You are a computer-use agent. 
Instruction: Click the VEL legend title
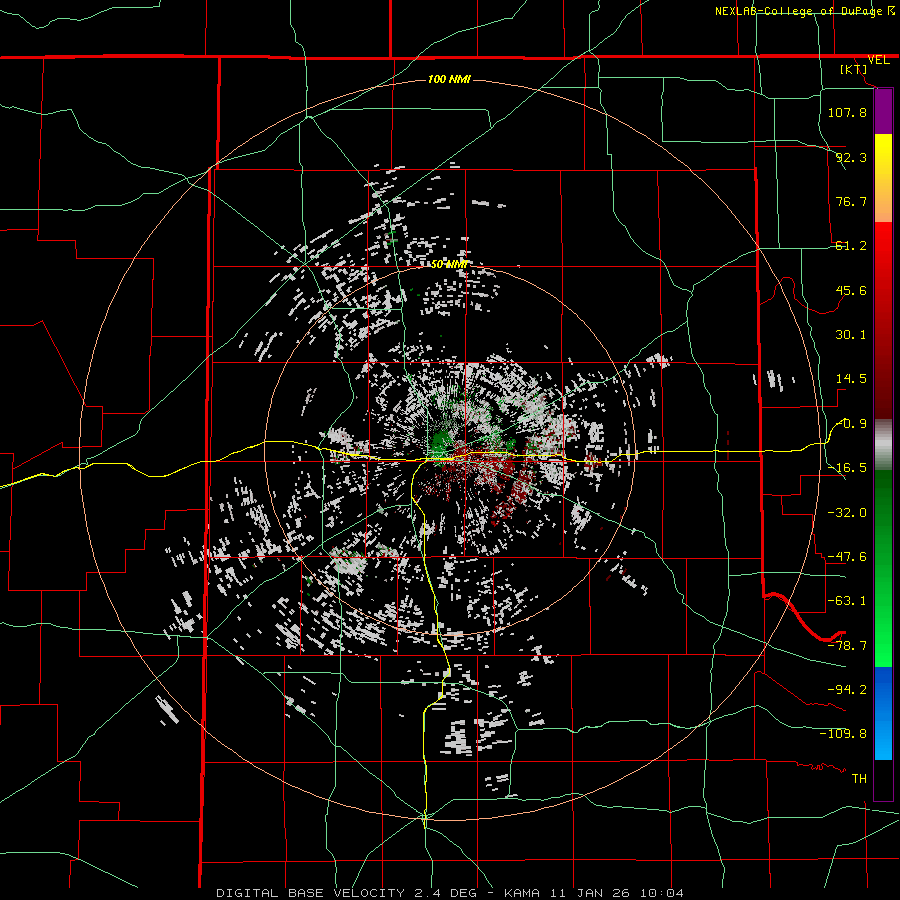click(878, 60)
